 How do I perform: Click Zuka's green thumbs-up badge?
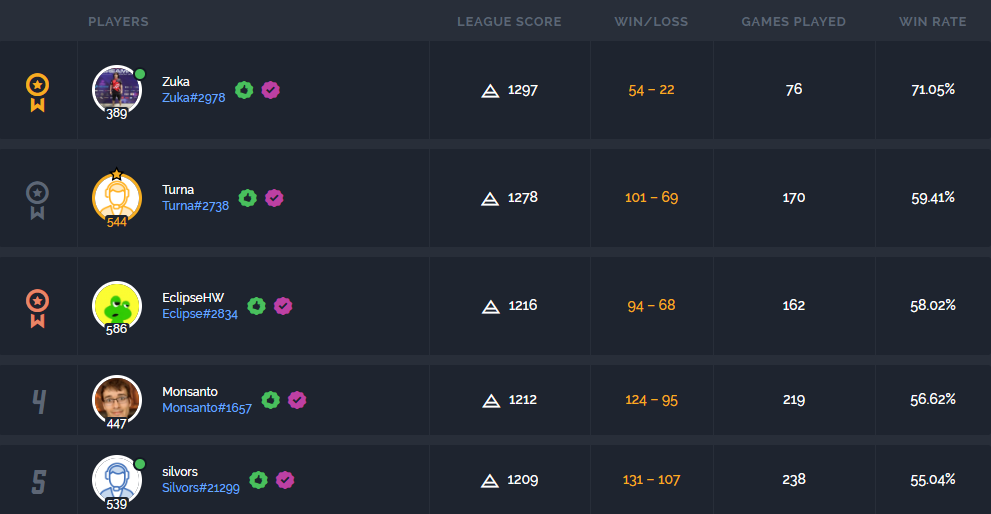pos(244,90)
